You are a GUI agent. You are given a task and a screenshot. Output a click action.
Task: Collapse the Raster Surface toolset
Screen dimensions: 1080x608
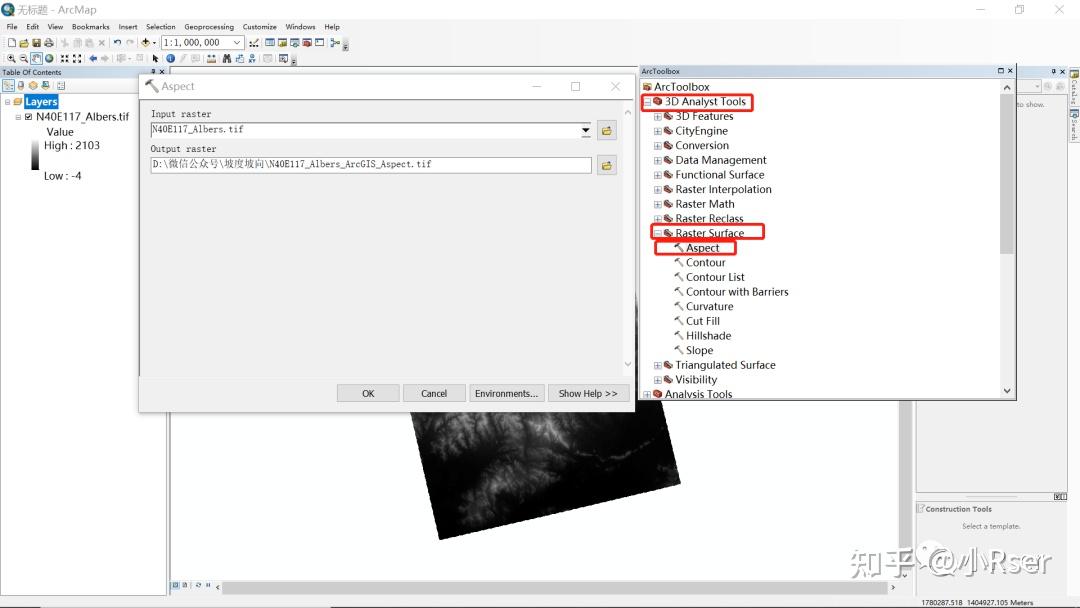coord(658,233)
